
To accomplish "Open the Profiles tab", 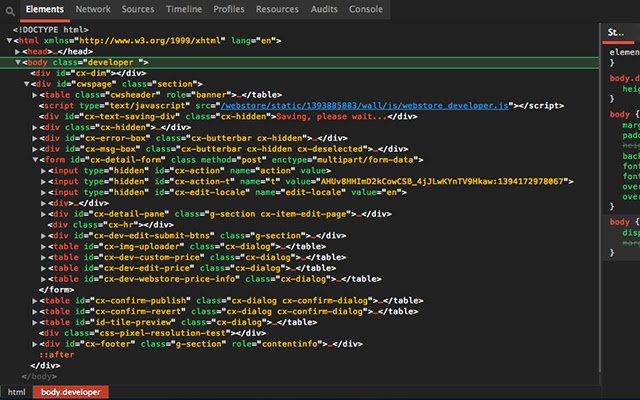I will tap(229, 9).
